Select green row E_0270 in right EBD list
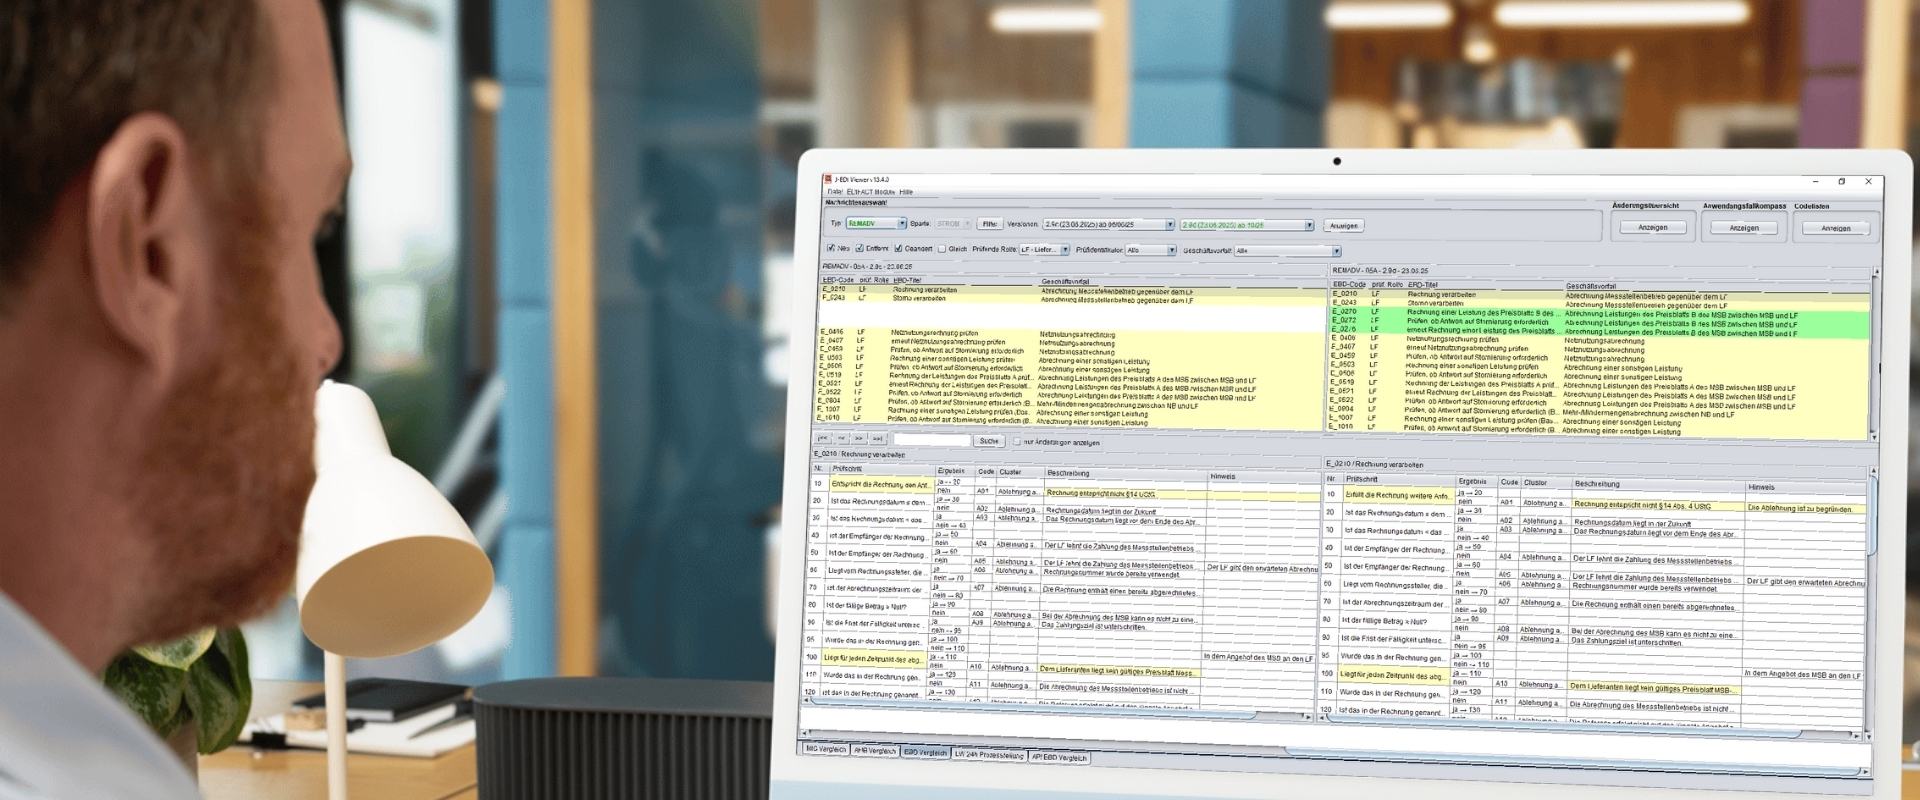 (x=1599, y=313)
